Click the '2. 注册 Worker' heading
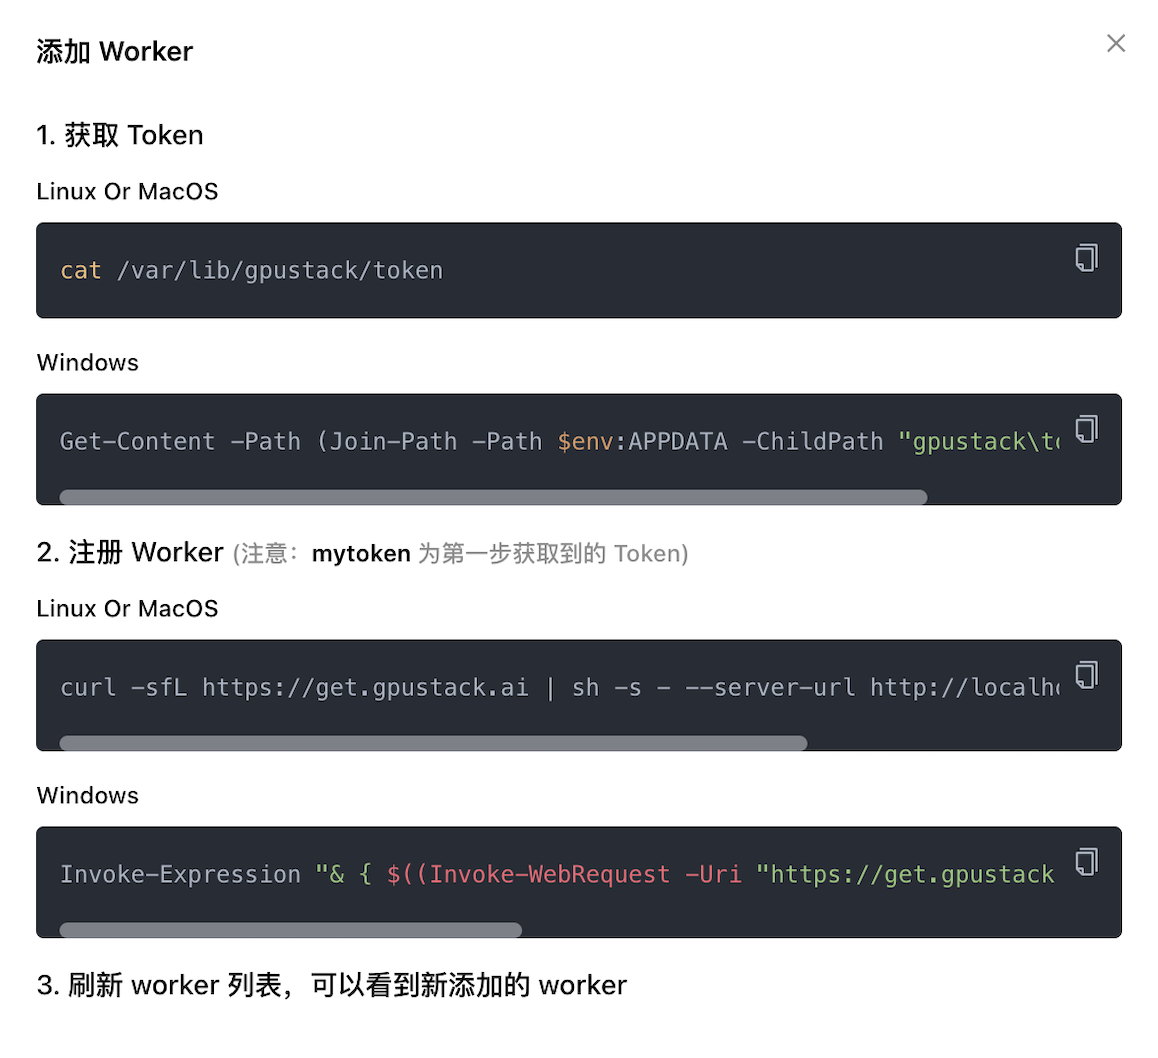The height and width of the screenshot is (1058, 1158). pyautogui.click(x=130, y=552)
